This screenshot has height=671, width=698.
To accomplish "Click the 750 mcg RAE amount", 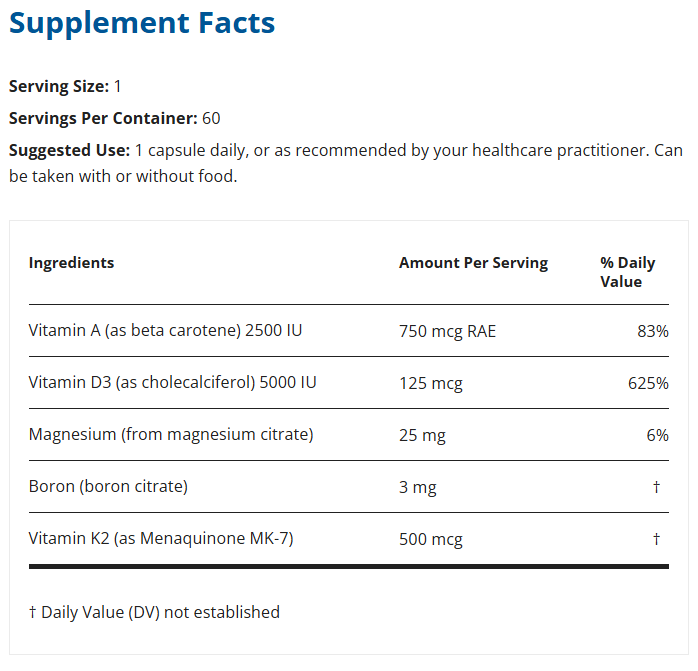I will click(x=447, y=331).
